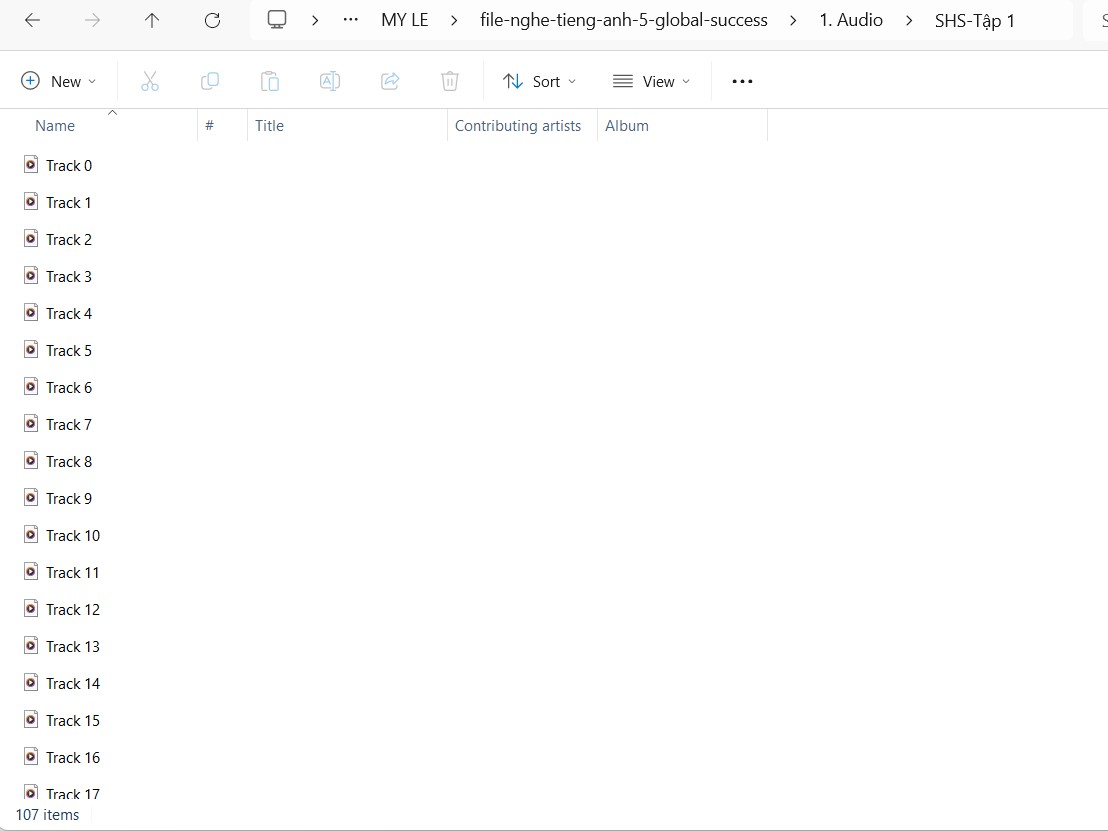Click the back navigation arrow
The height and width of the screenshot is (831, 1108).
coord(32,20)
